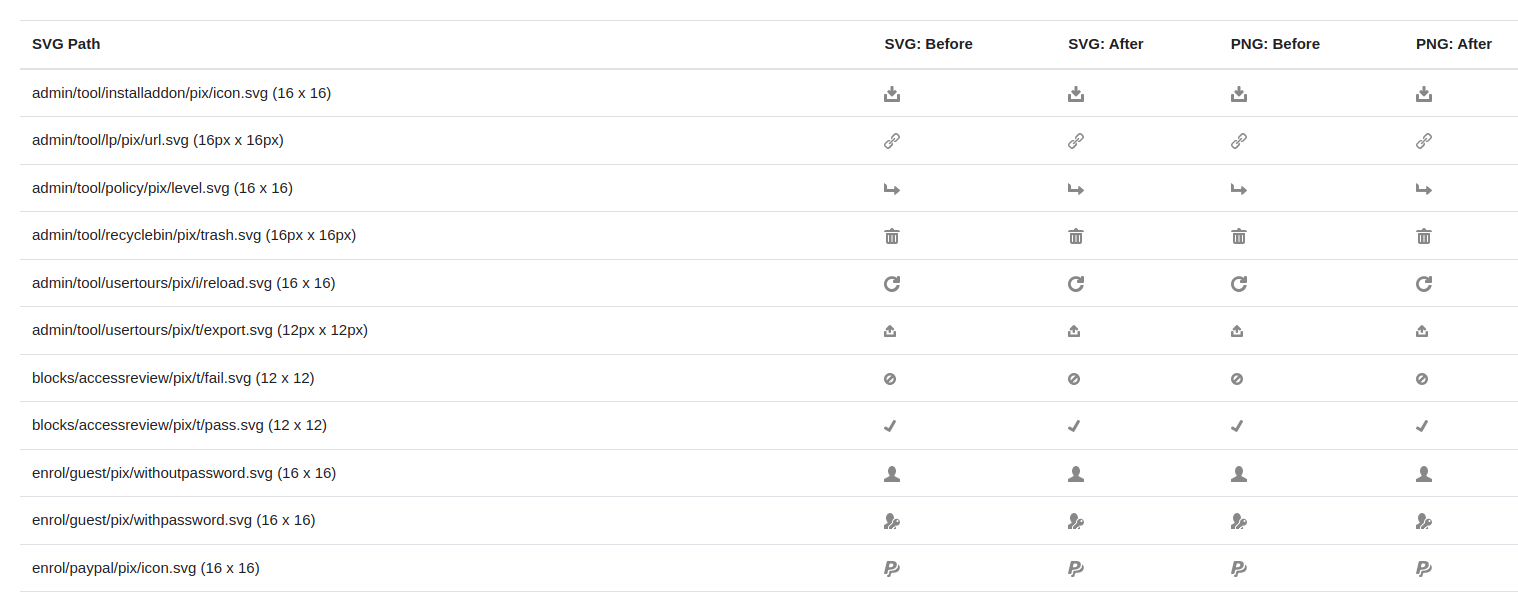Select the SVG: Before column header
The width and height of the screenshot is (1518, 596).
tap(928, 44)
